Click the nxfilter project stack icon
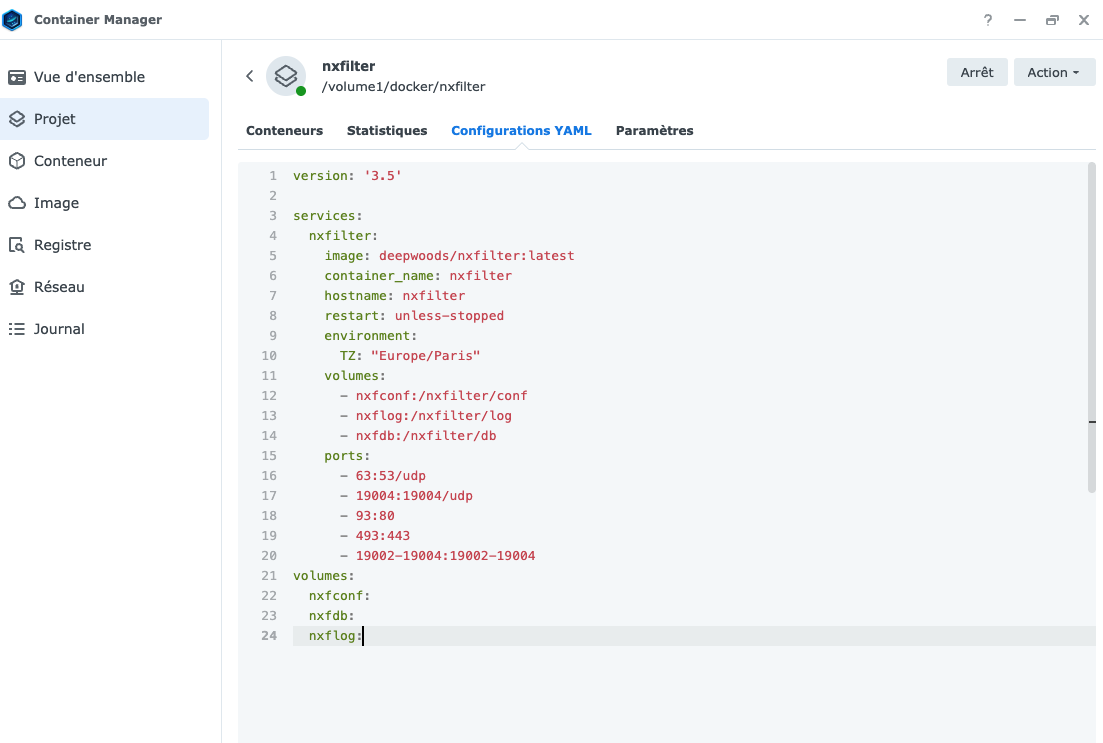1103x743 pixels. click(286, 76)
